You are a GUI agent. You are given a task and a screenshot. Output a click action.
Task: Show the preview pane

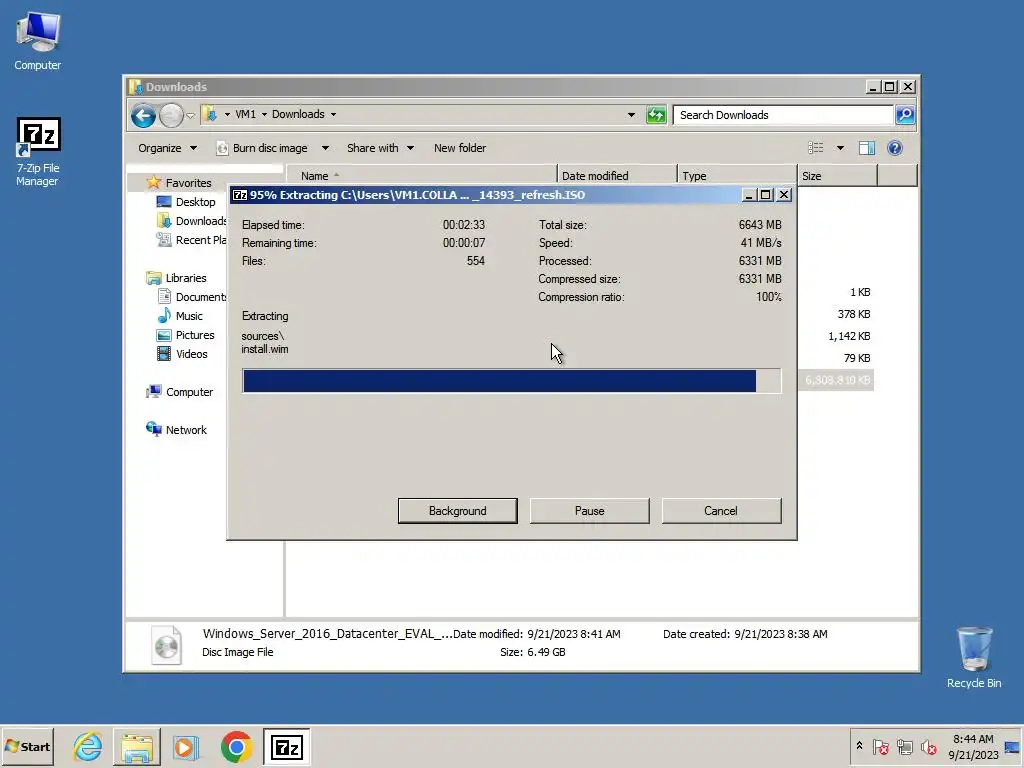click(867, 148)
